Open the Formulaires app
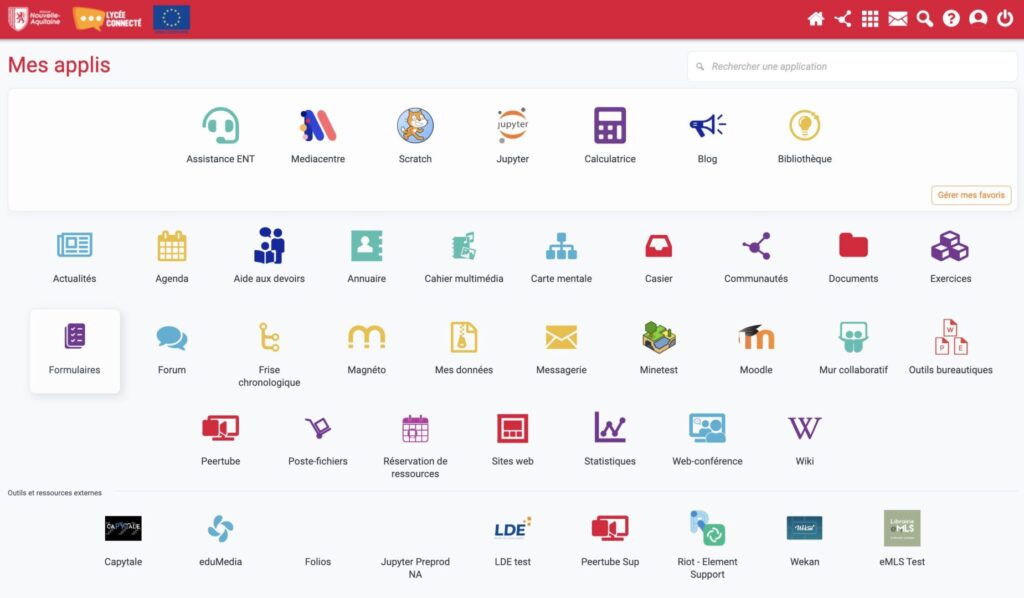Screen dimensions: 1024x598 75,338
